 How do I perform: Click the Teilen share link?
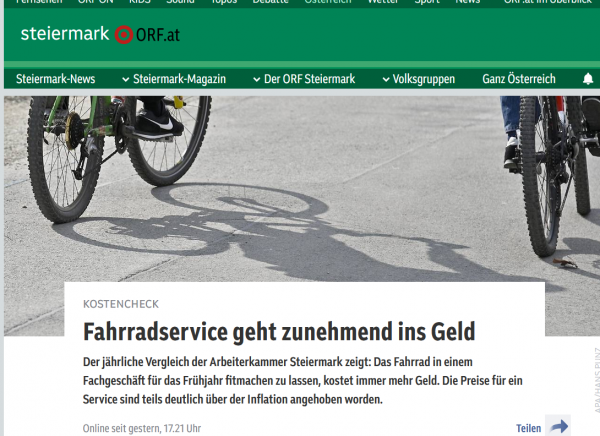click(x=528, y=428)
